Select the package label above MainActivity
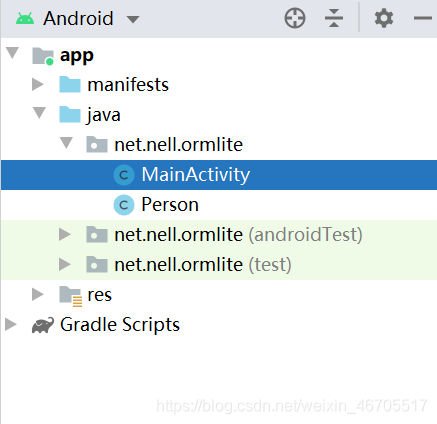Screen dimensions: 437x424 178,145
